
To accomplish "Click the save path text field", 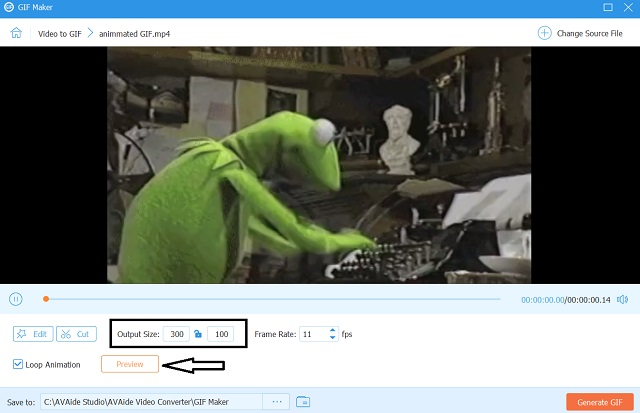I will pyautogui.click(x=151, y=402).
